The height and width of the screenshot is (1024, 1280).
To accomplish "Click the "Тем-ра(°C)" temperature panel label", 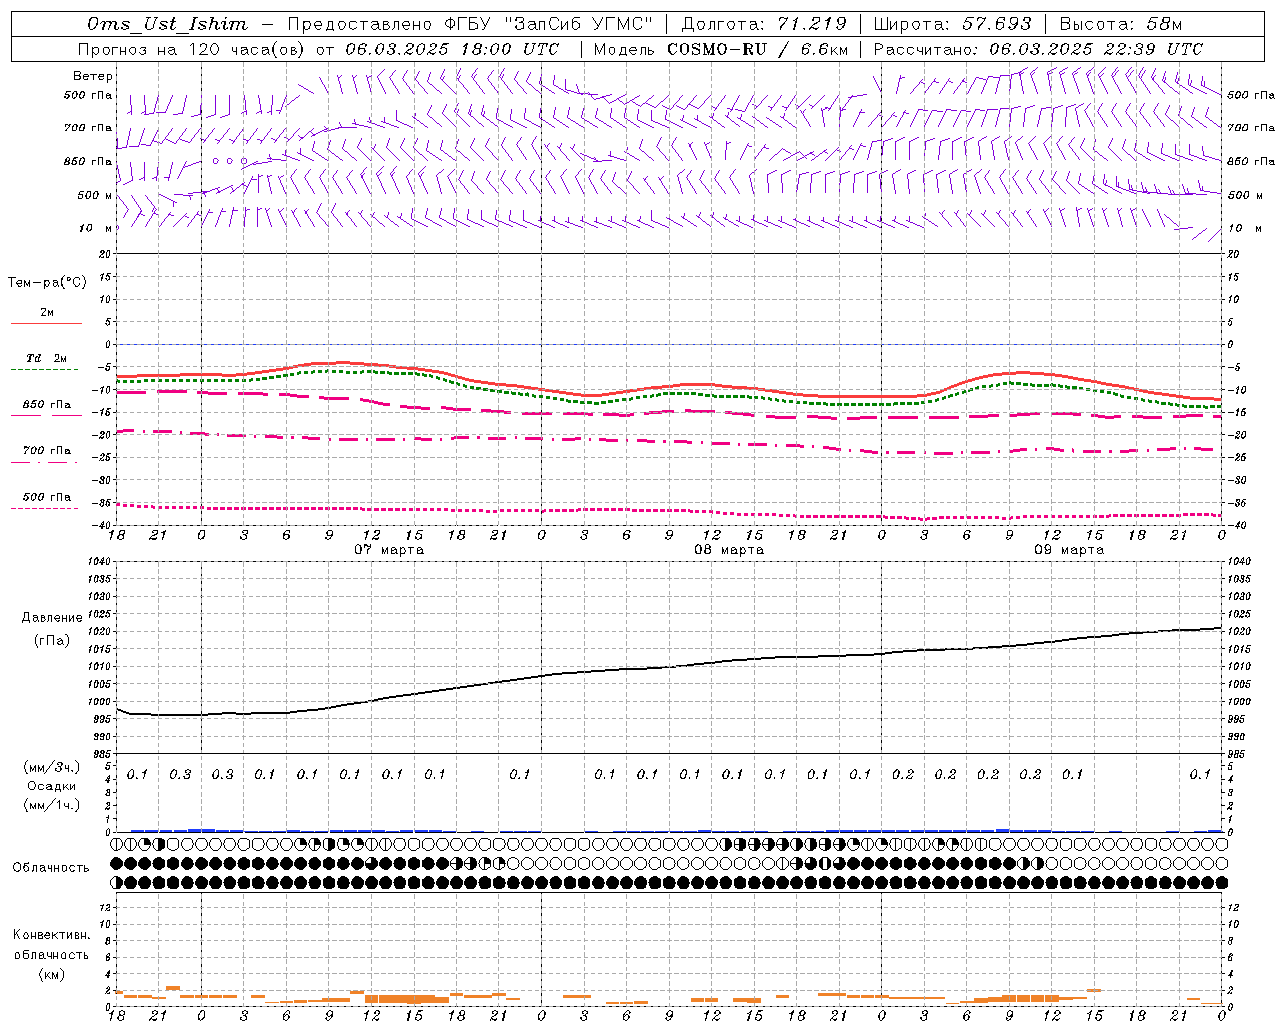I will coord(47,283).
